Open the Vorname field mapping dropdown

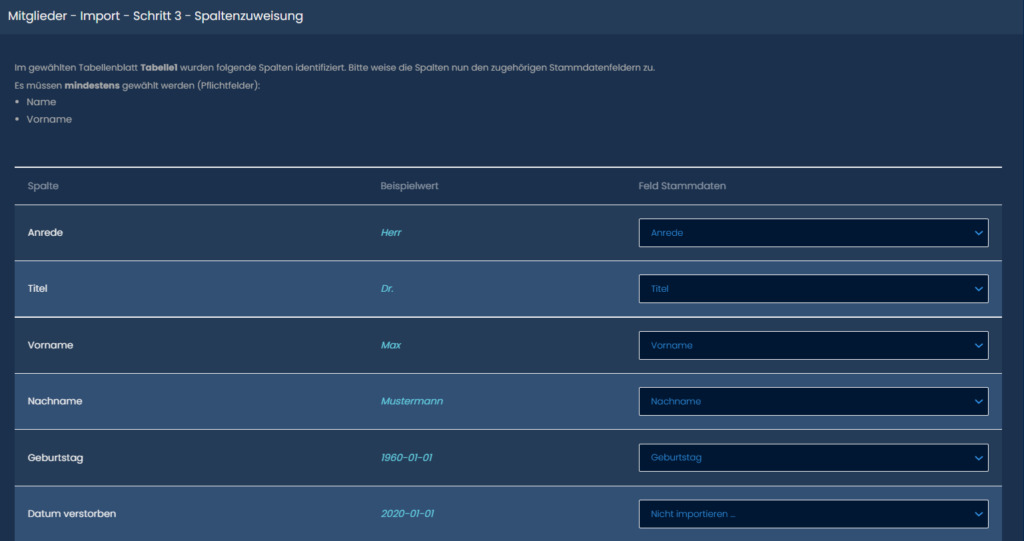tap(812, 345)
